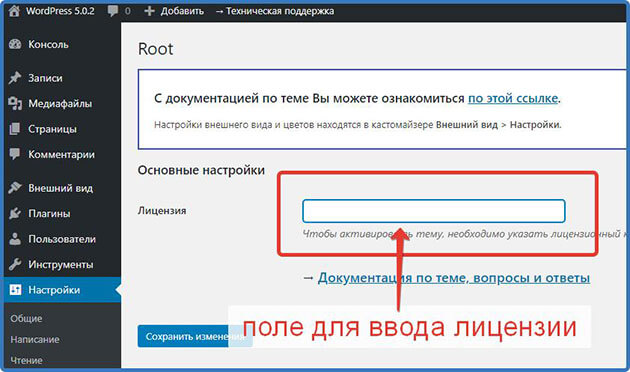Click the plus icon next to Добавить
The image size is (630, 372).
149,11
